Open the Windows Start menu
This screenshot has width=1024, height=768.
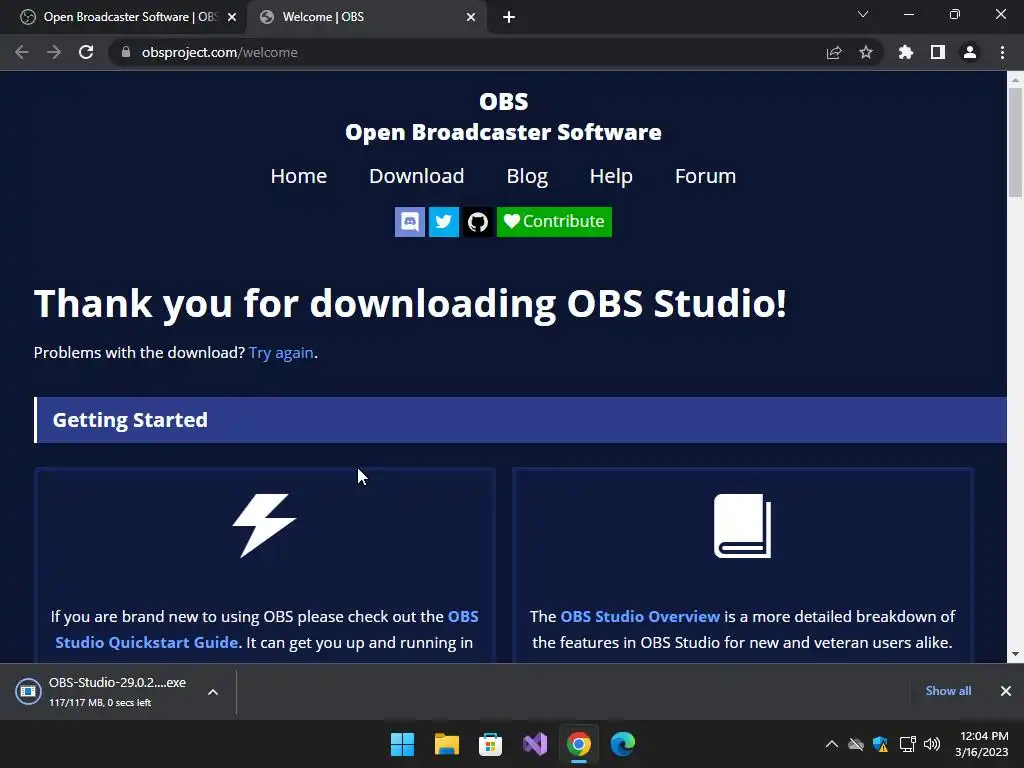click(x=402, y=744)
